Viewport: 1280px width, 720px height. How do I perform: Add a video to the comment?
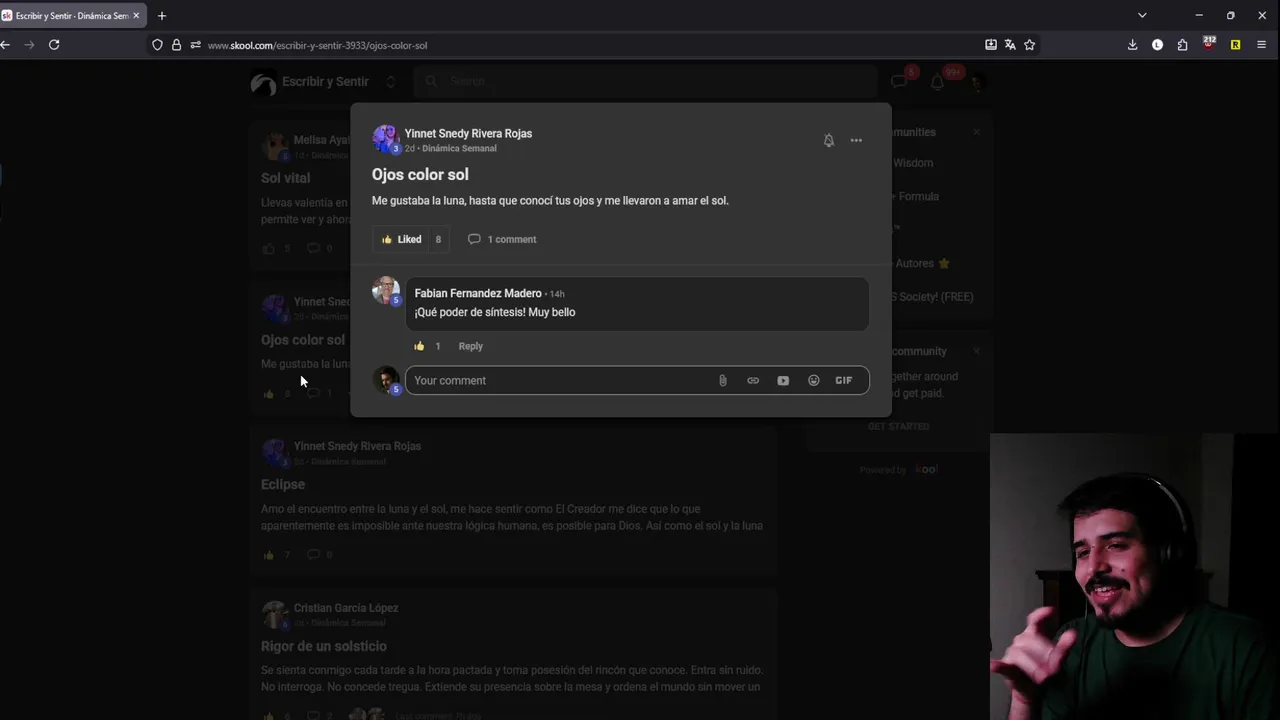tap(783, 380)
